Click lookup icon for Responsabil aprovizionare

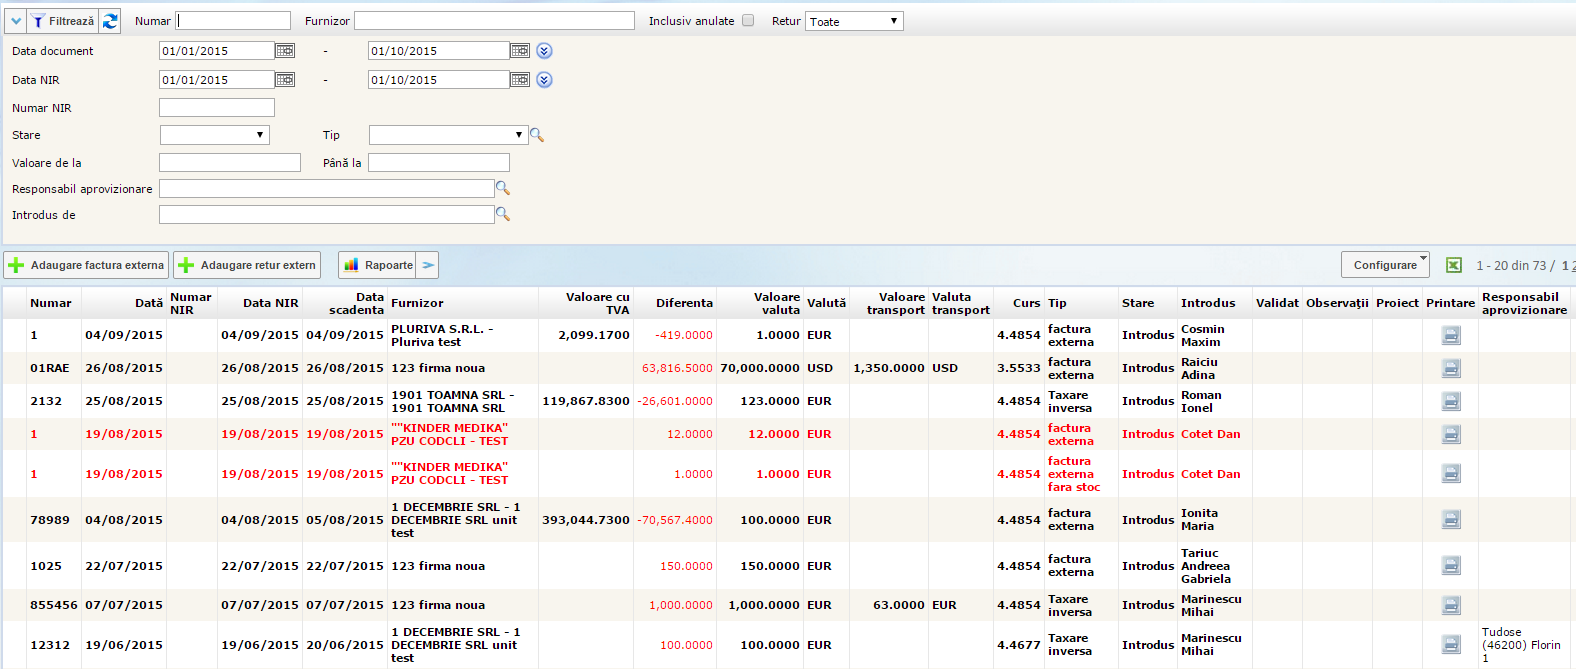503,188
